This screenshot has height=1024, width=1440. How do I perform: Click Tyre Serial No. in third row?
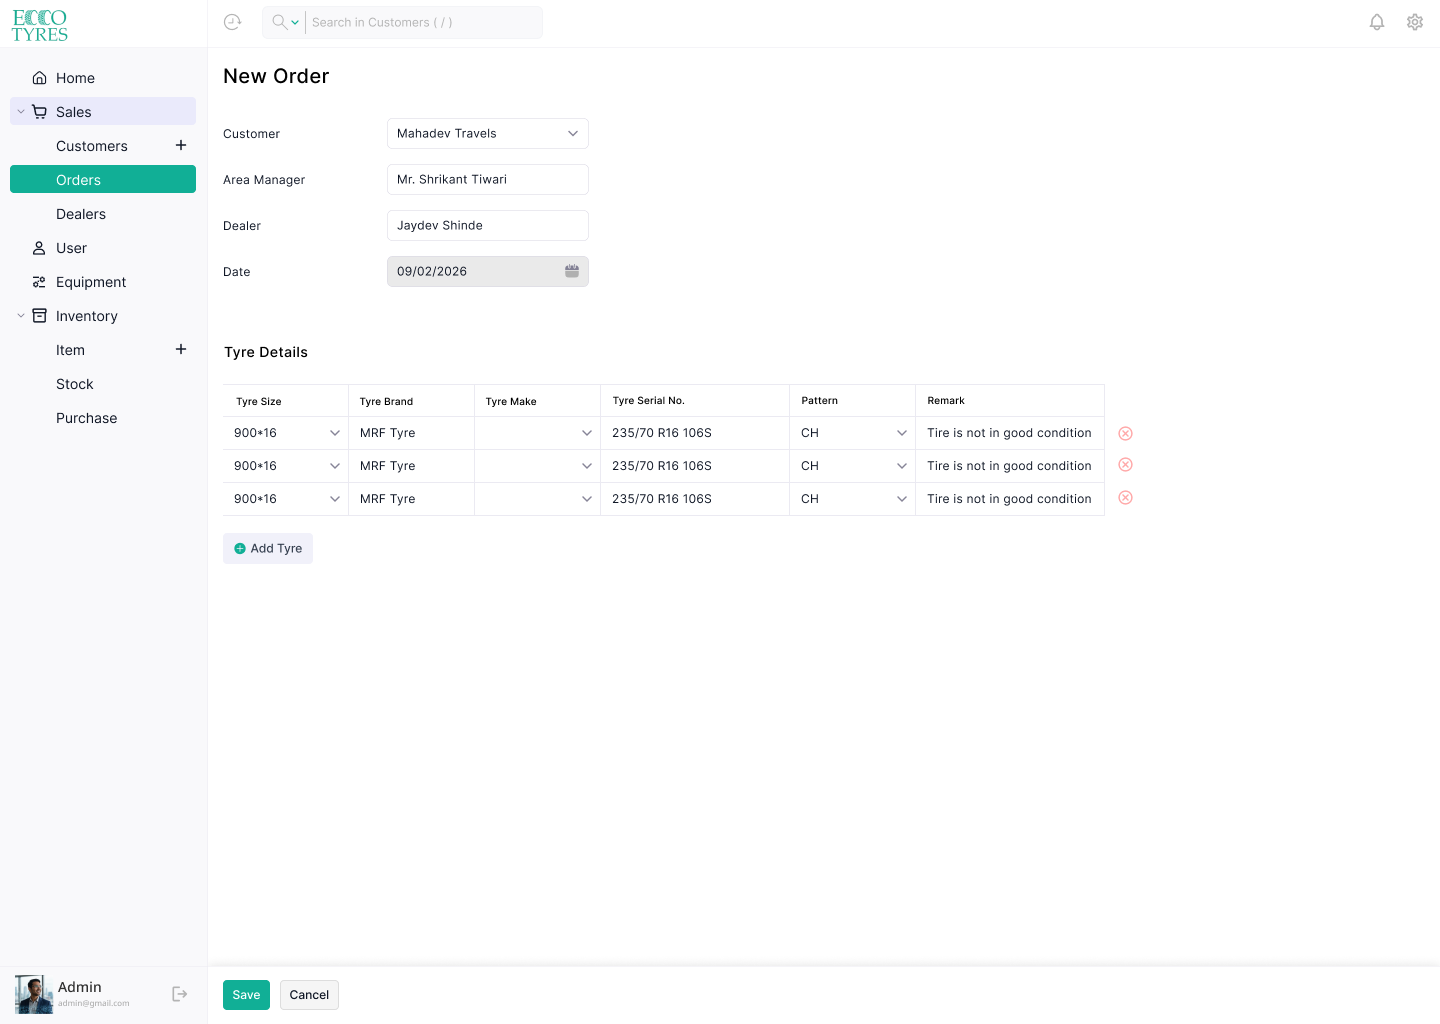(695, 499)
